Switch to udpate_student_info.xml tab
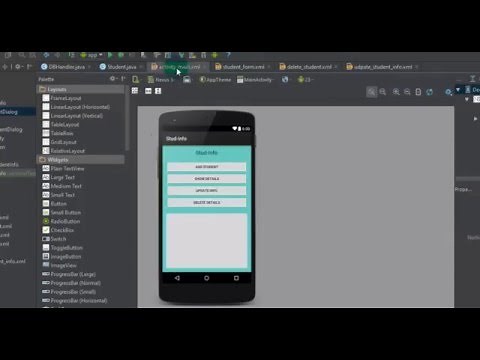 pos(379,67)
